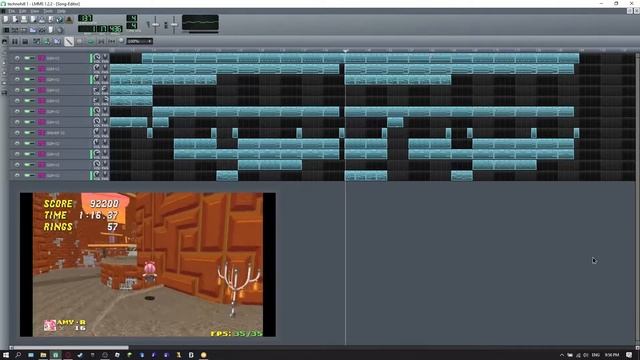640x360 pixels.
Task: Add an automation track
Action: tap(57, 41)
